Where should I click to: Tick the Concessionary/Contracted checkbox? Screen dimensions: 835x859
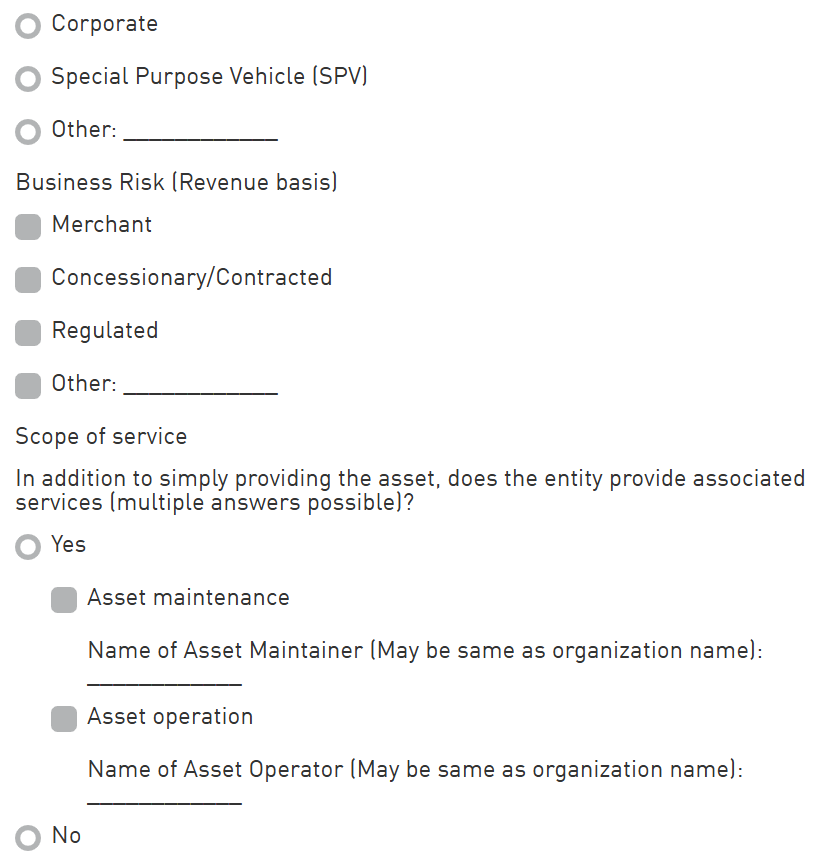pyautogui.click(x=28, y=280)
